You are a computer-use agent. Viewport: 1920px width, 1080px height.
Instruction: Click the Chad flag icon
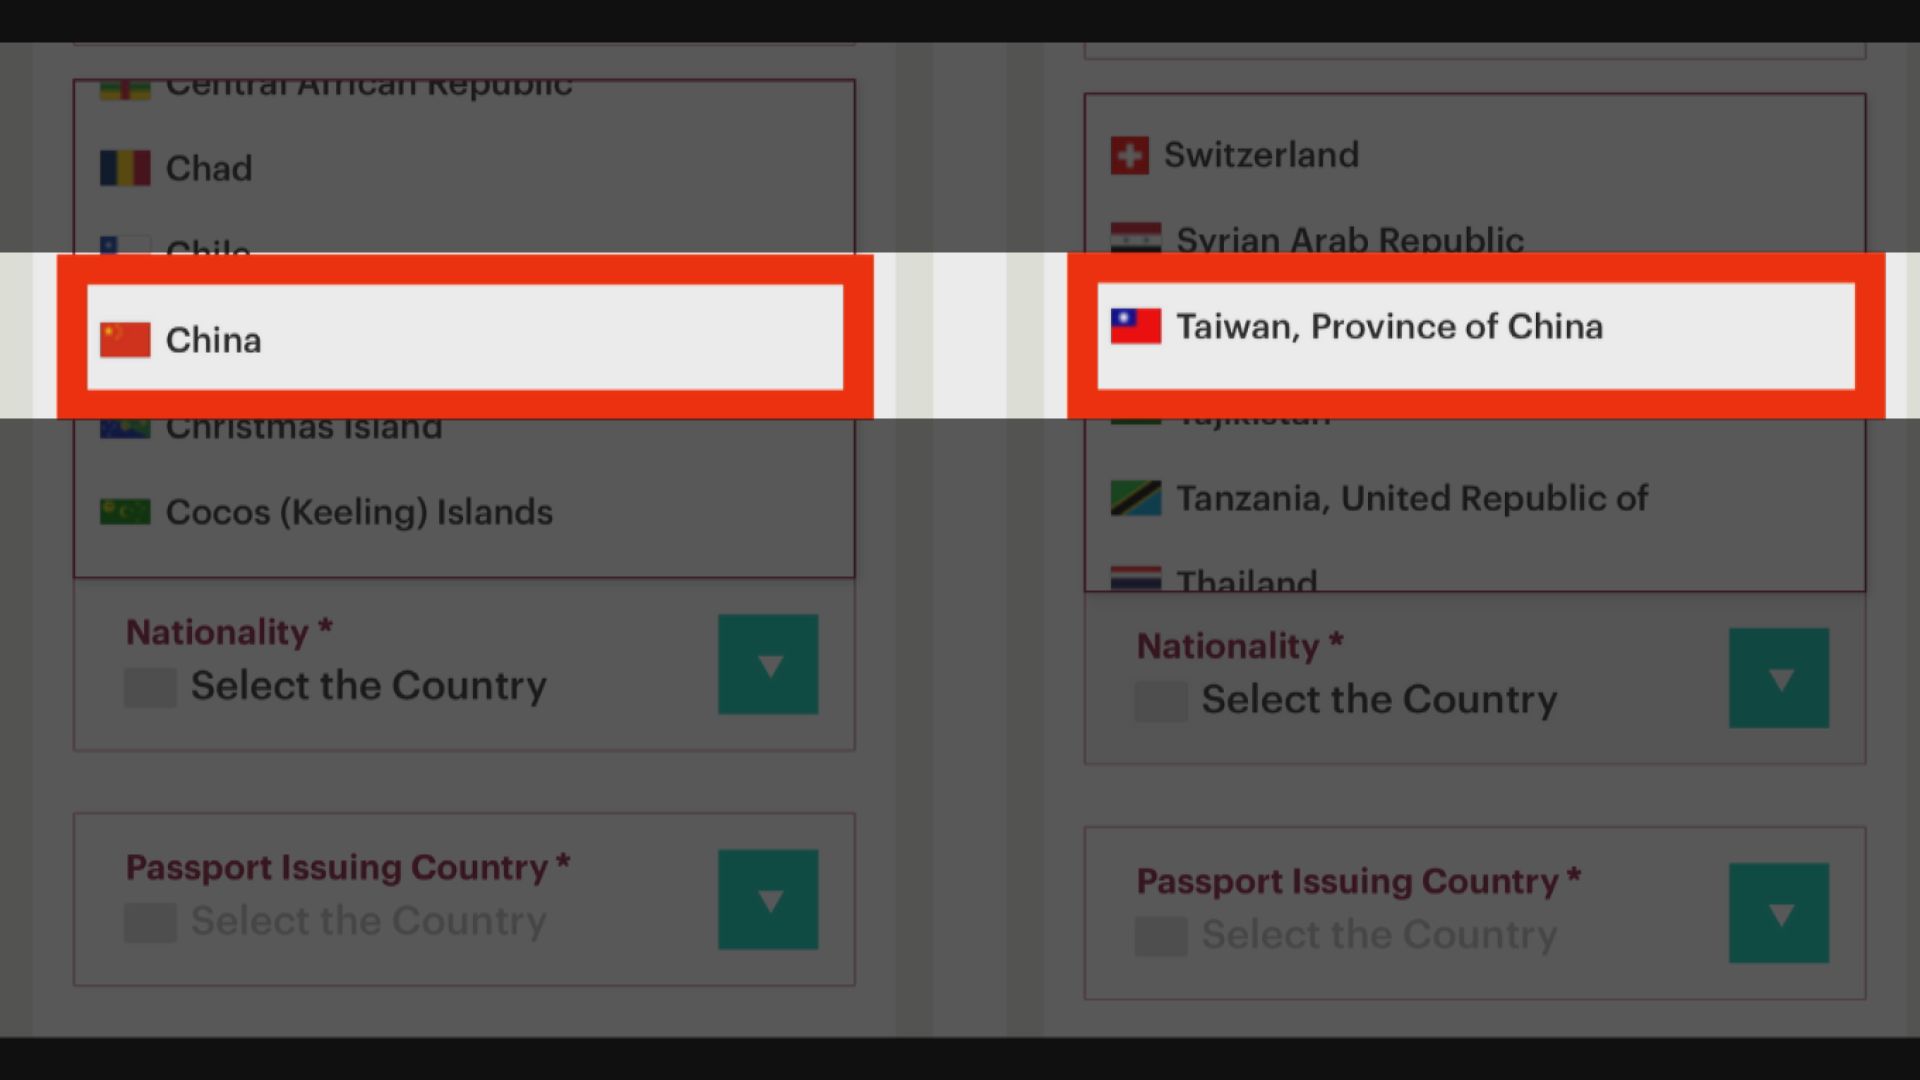click(125, 168)
